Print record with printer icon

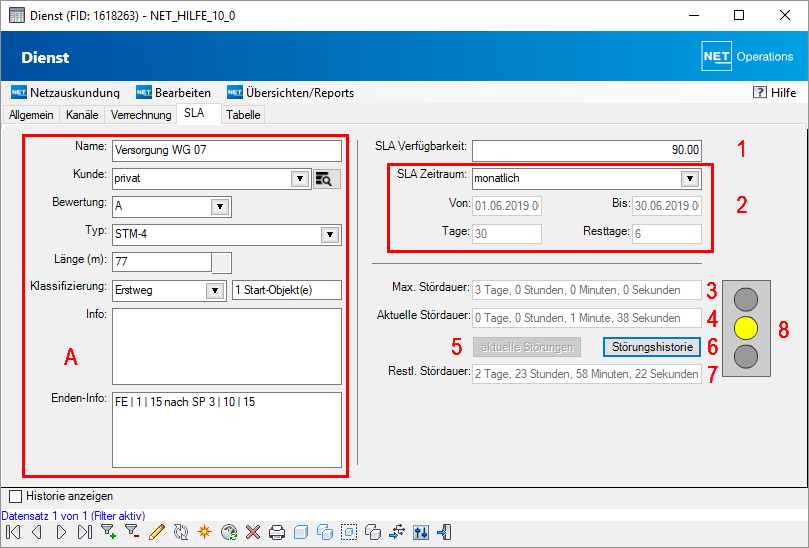coord(277,532)
